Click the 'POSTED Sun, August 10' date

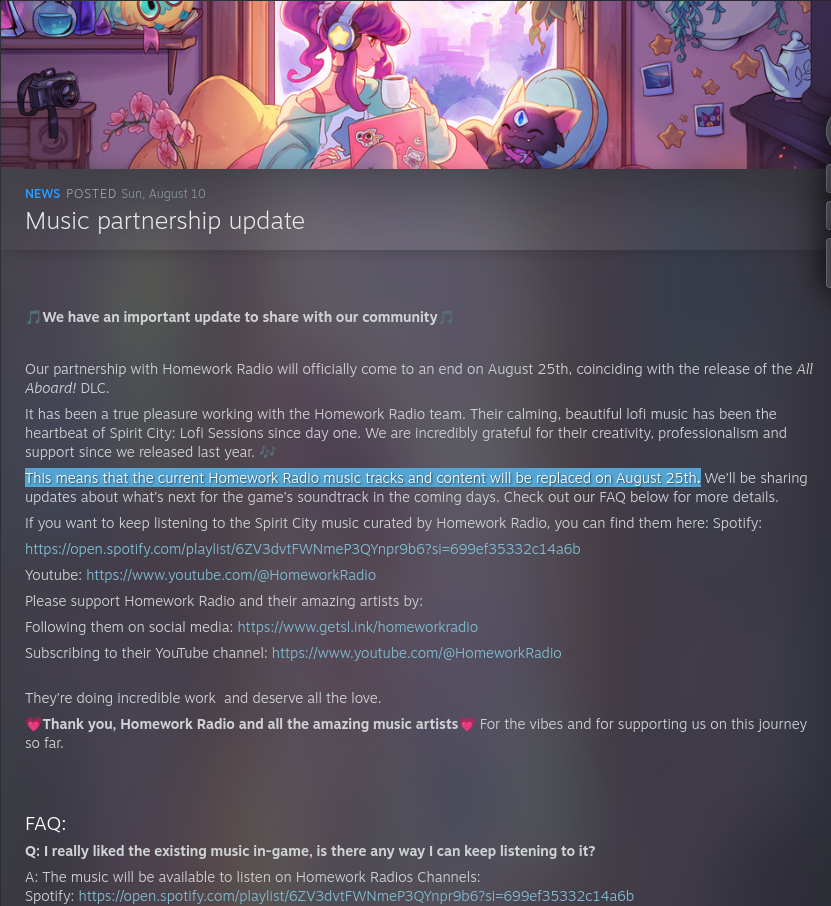135,194
